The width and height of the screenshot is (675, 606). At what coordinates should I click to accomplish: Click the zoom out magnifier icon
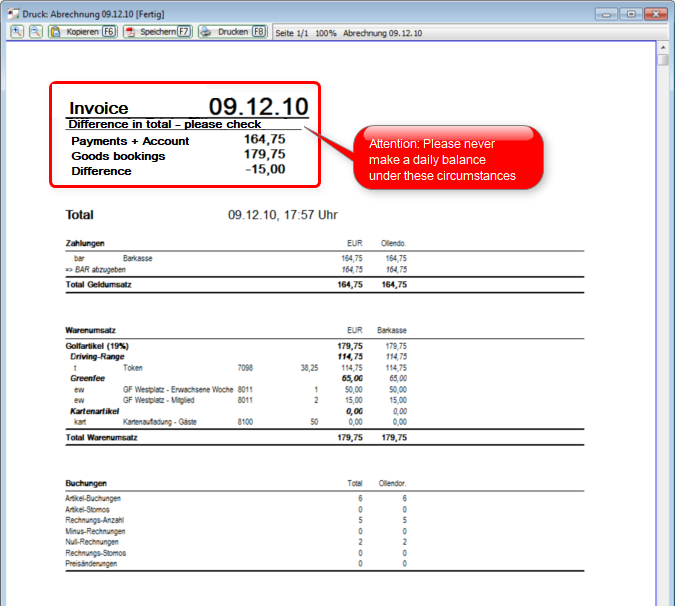point(35,32)
